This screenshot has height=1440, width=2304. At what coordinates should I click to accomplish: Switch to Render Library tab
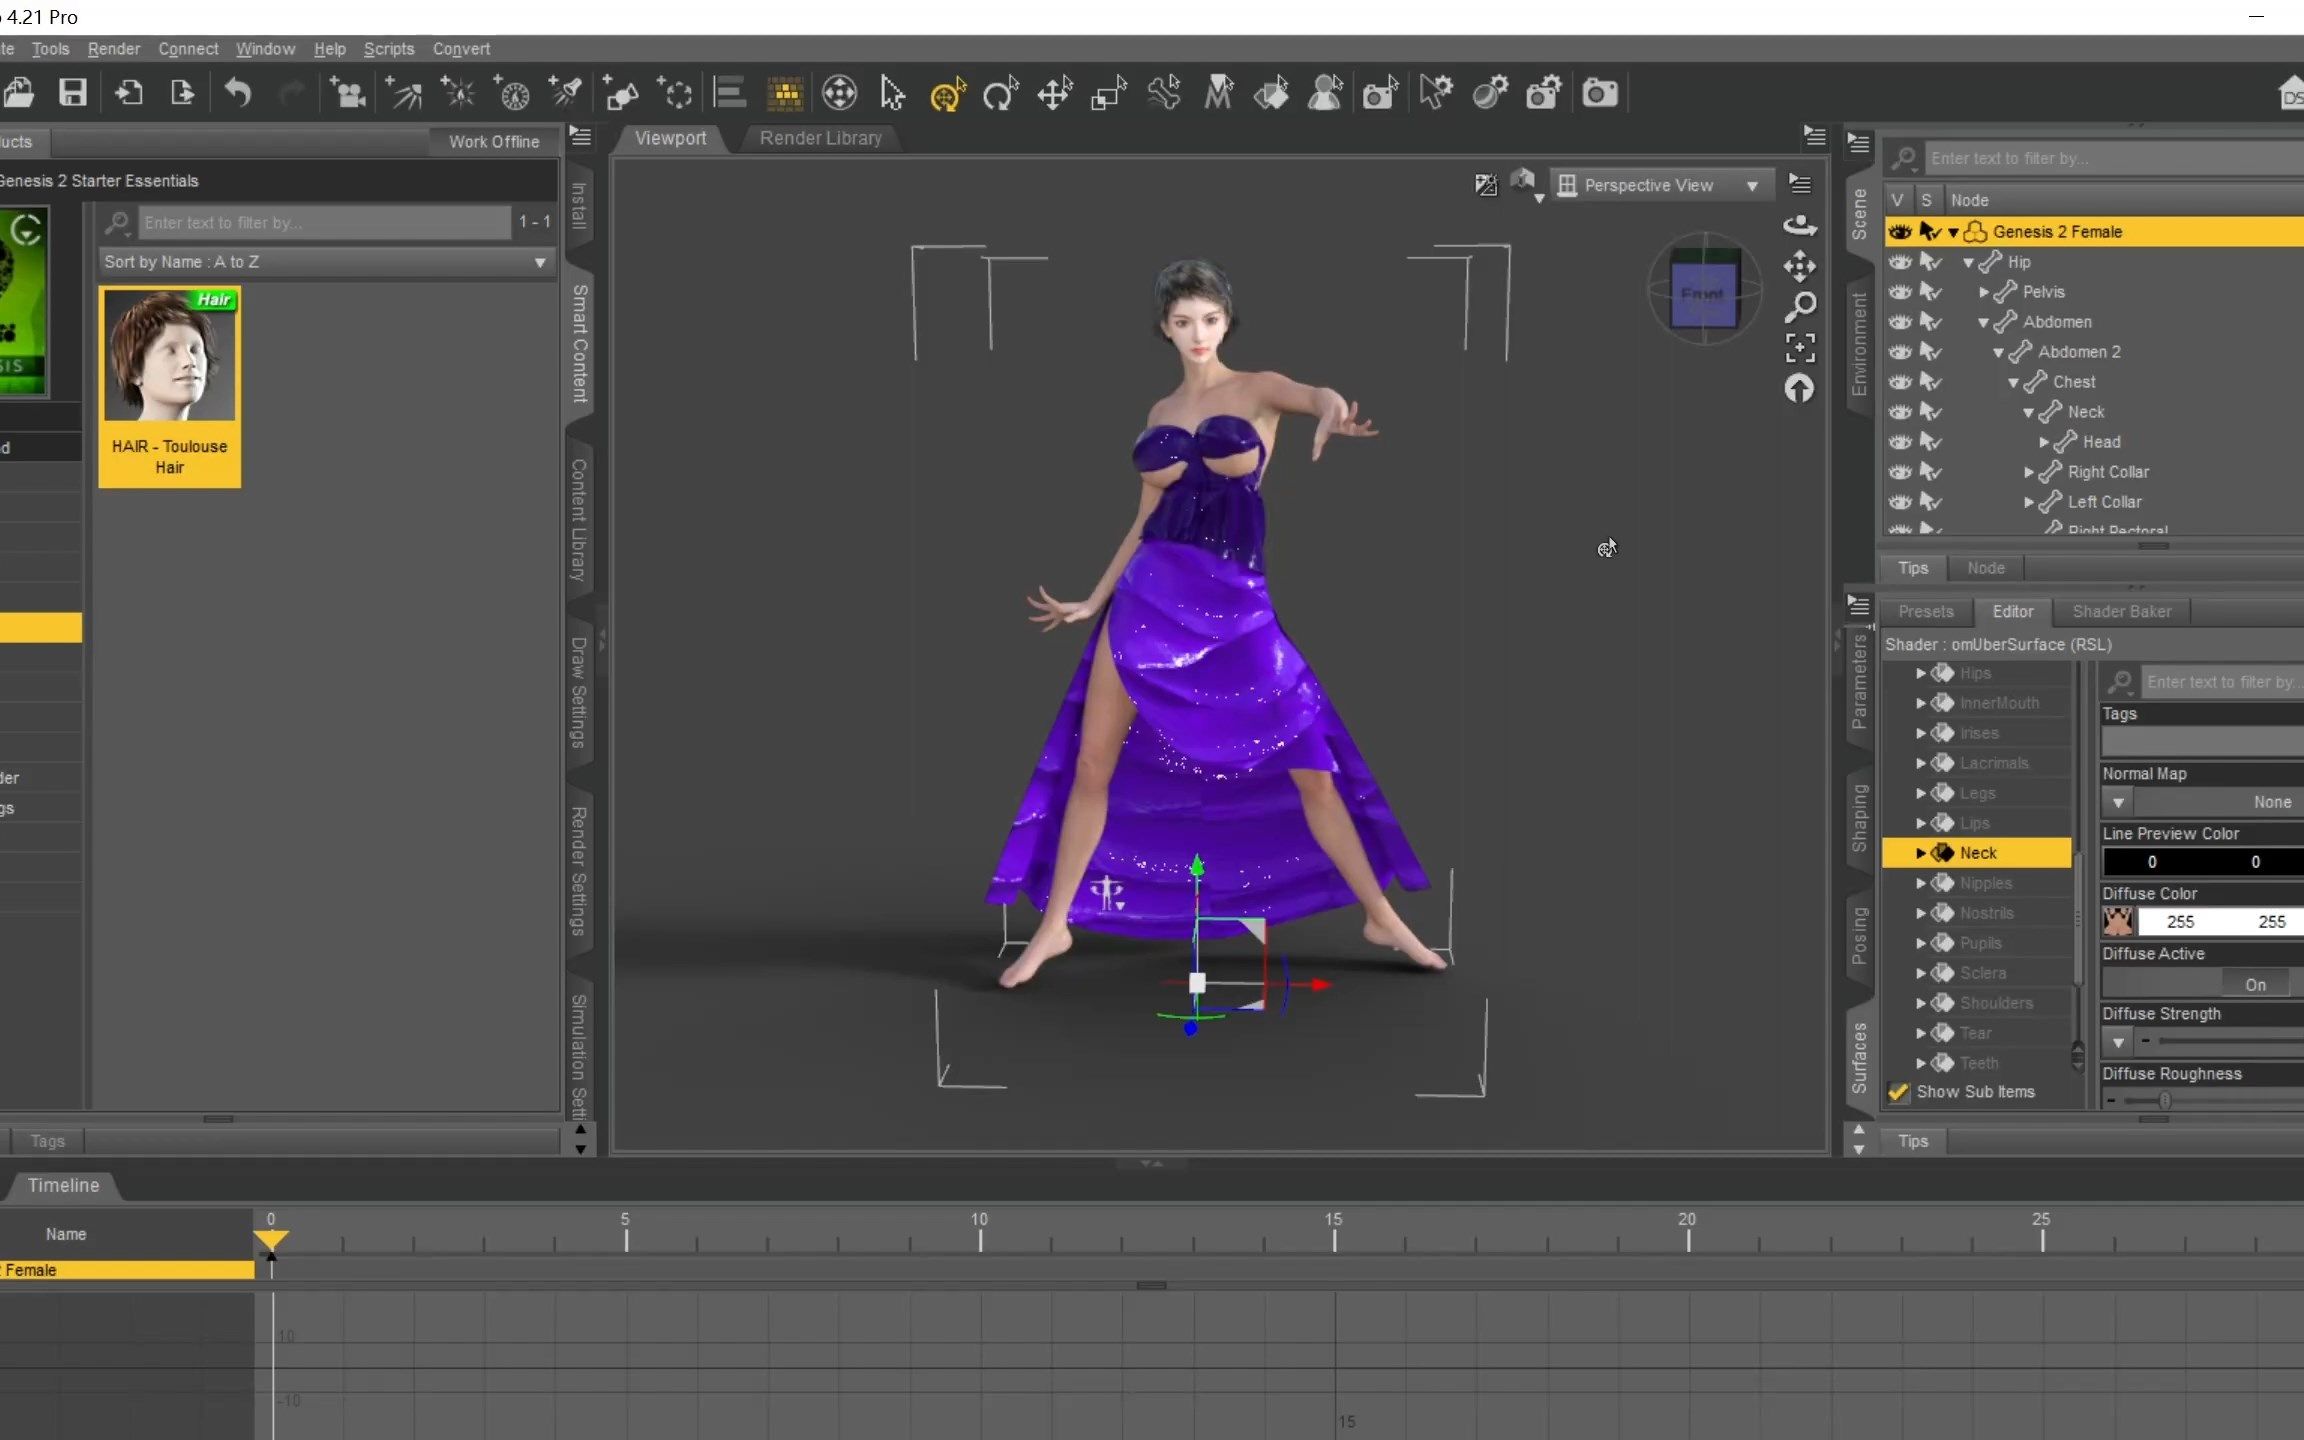click(820, 138)
